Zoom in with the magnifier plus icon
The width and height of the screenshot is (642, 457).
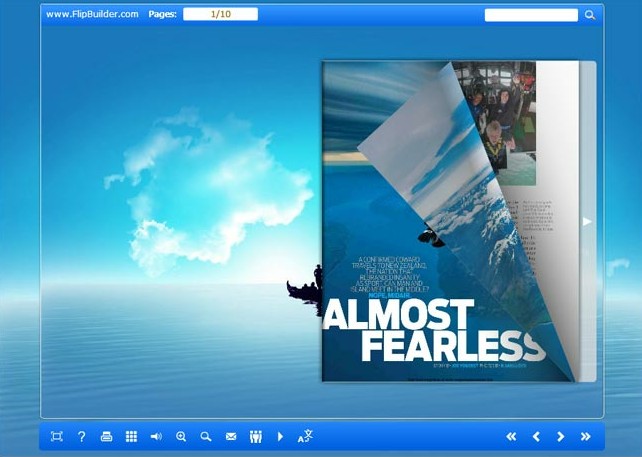181,436
